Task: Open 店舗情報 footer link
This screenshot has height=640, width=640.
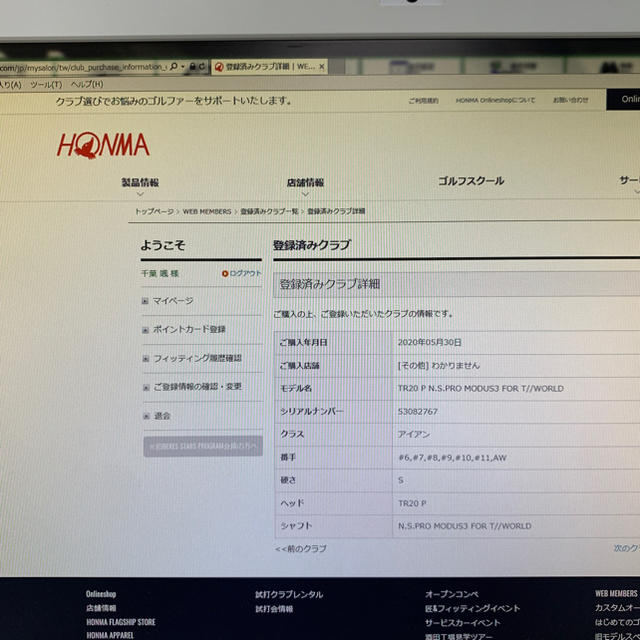Action: click(x=101, y=608)
